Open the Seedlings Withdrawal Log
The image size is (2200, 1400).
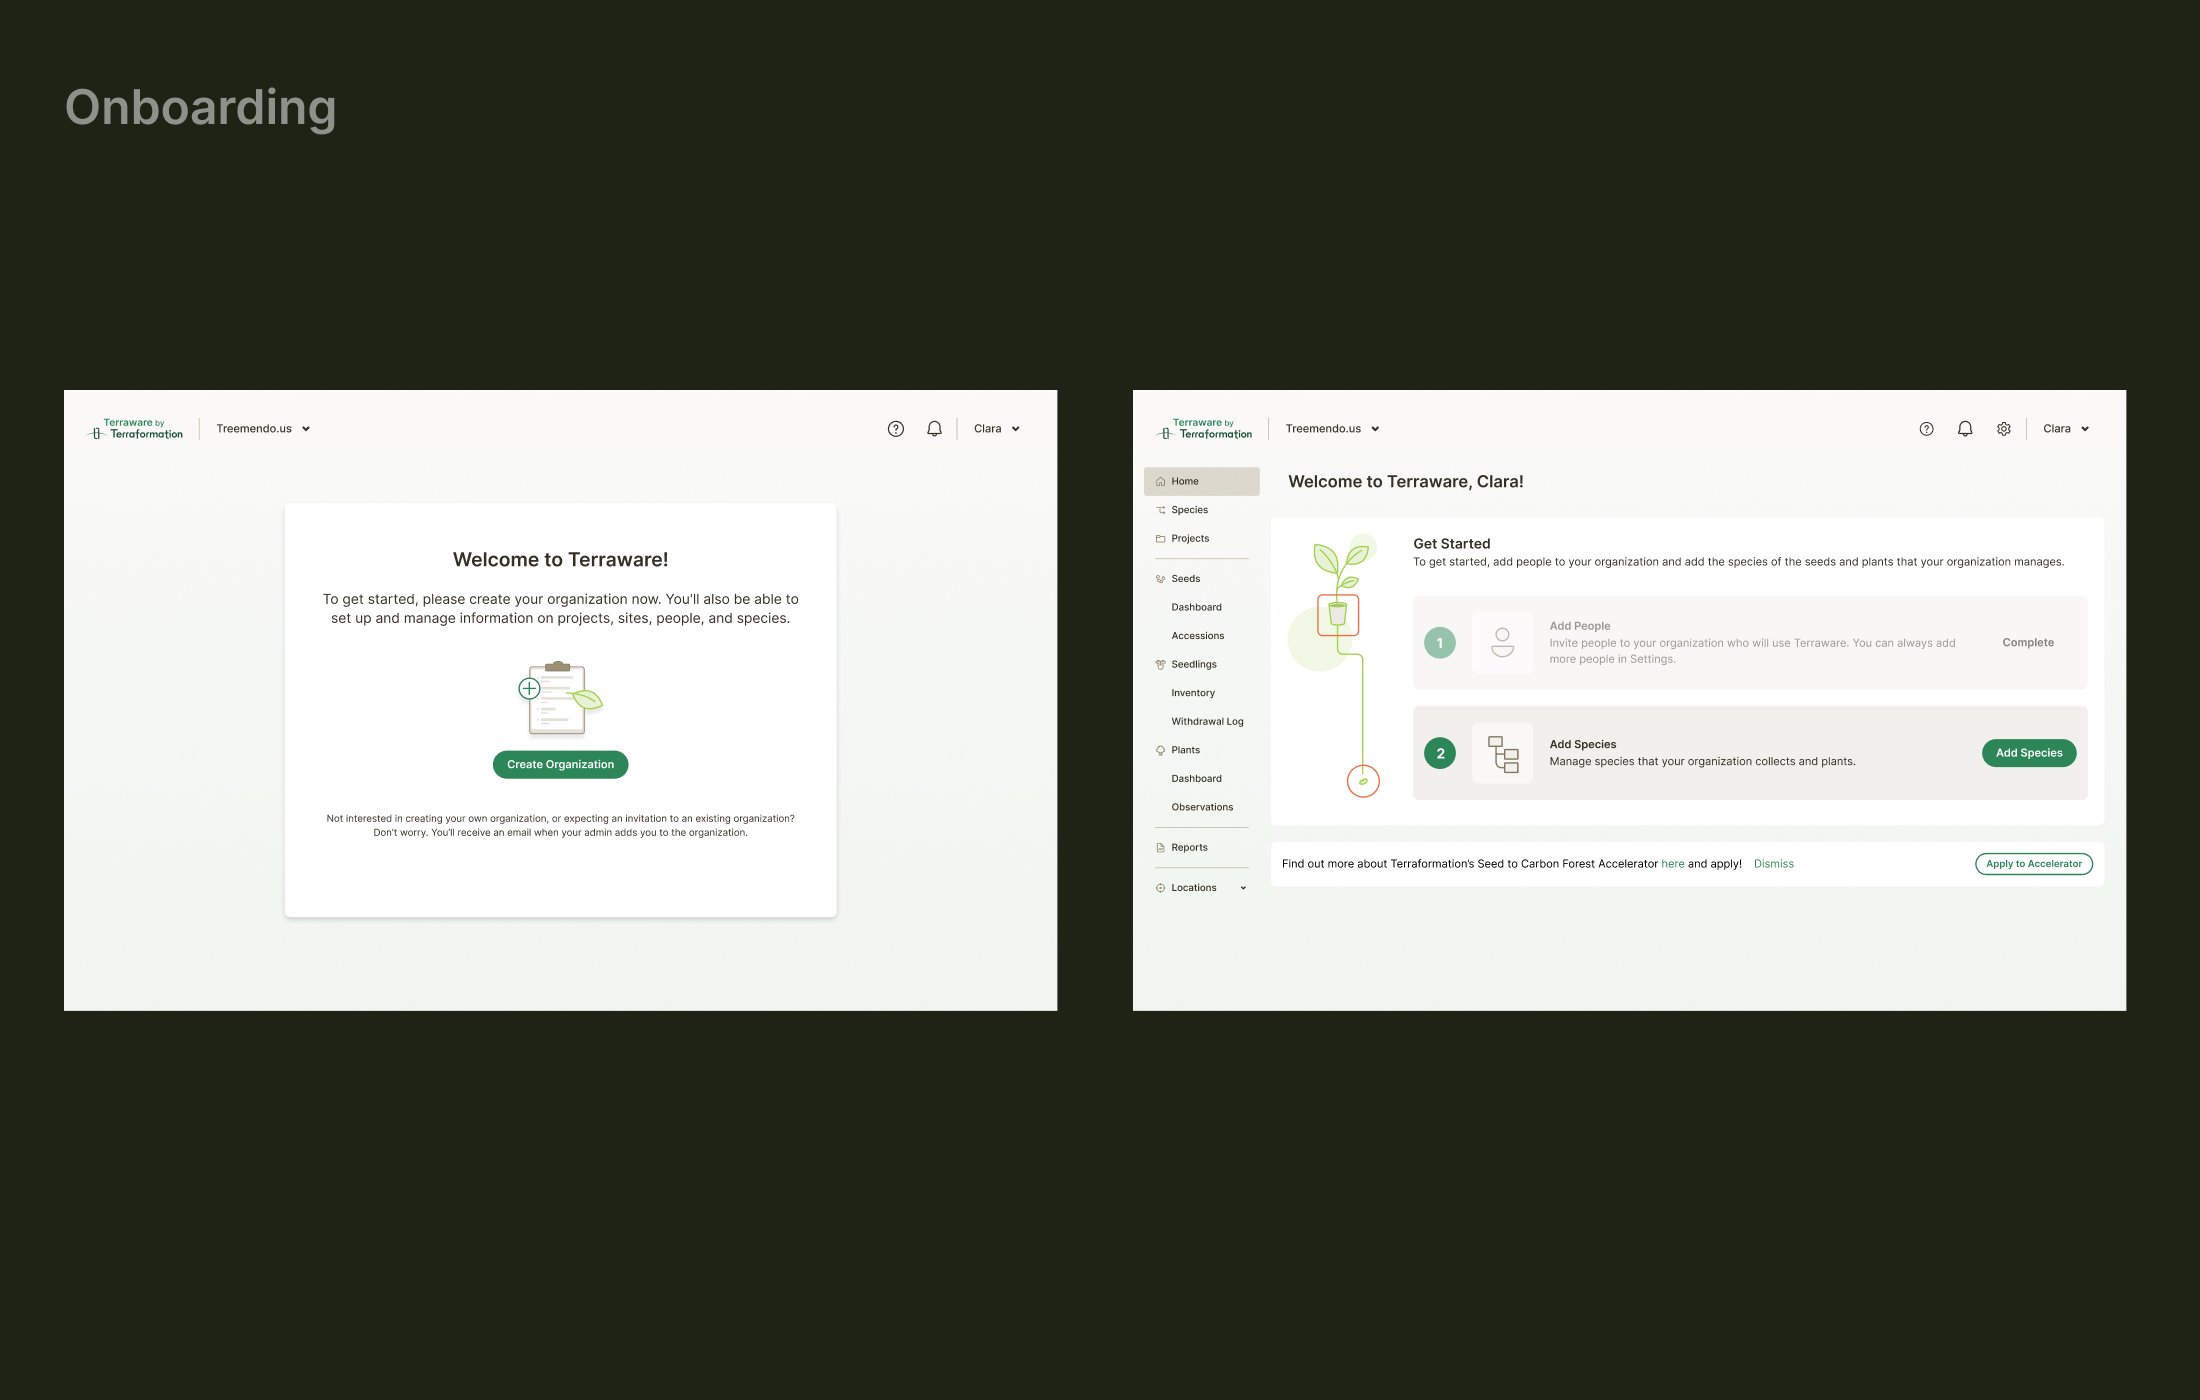(1207, 721)
